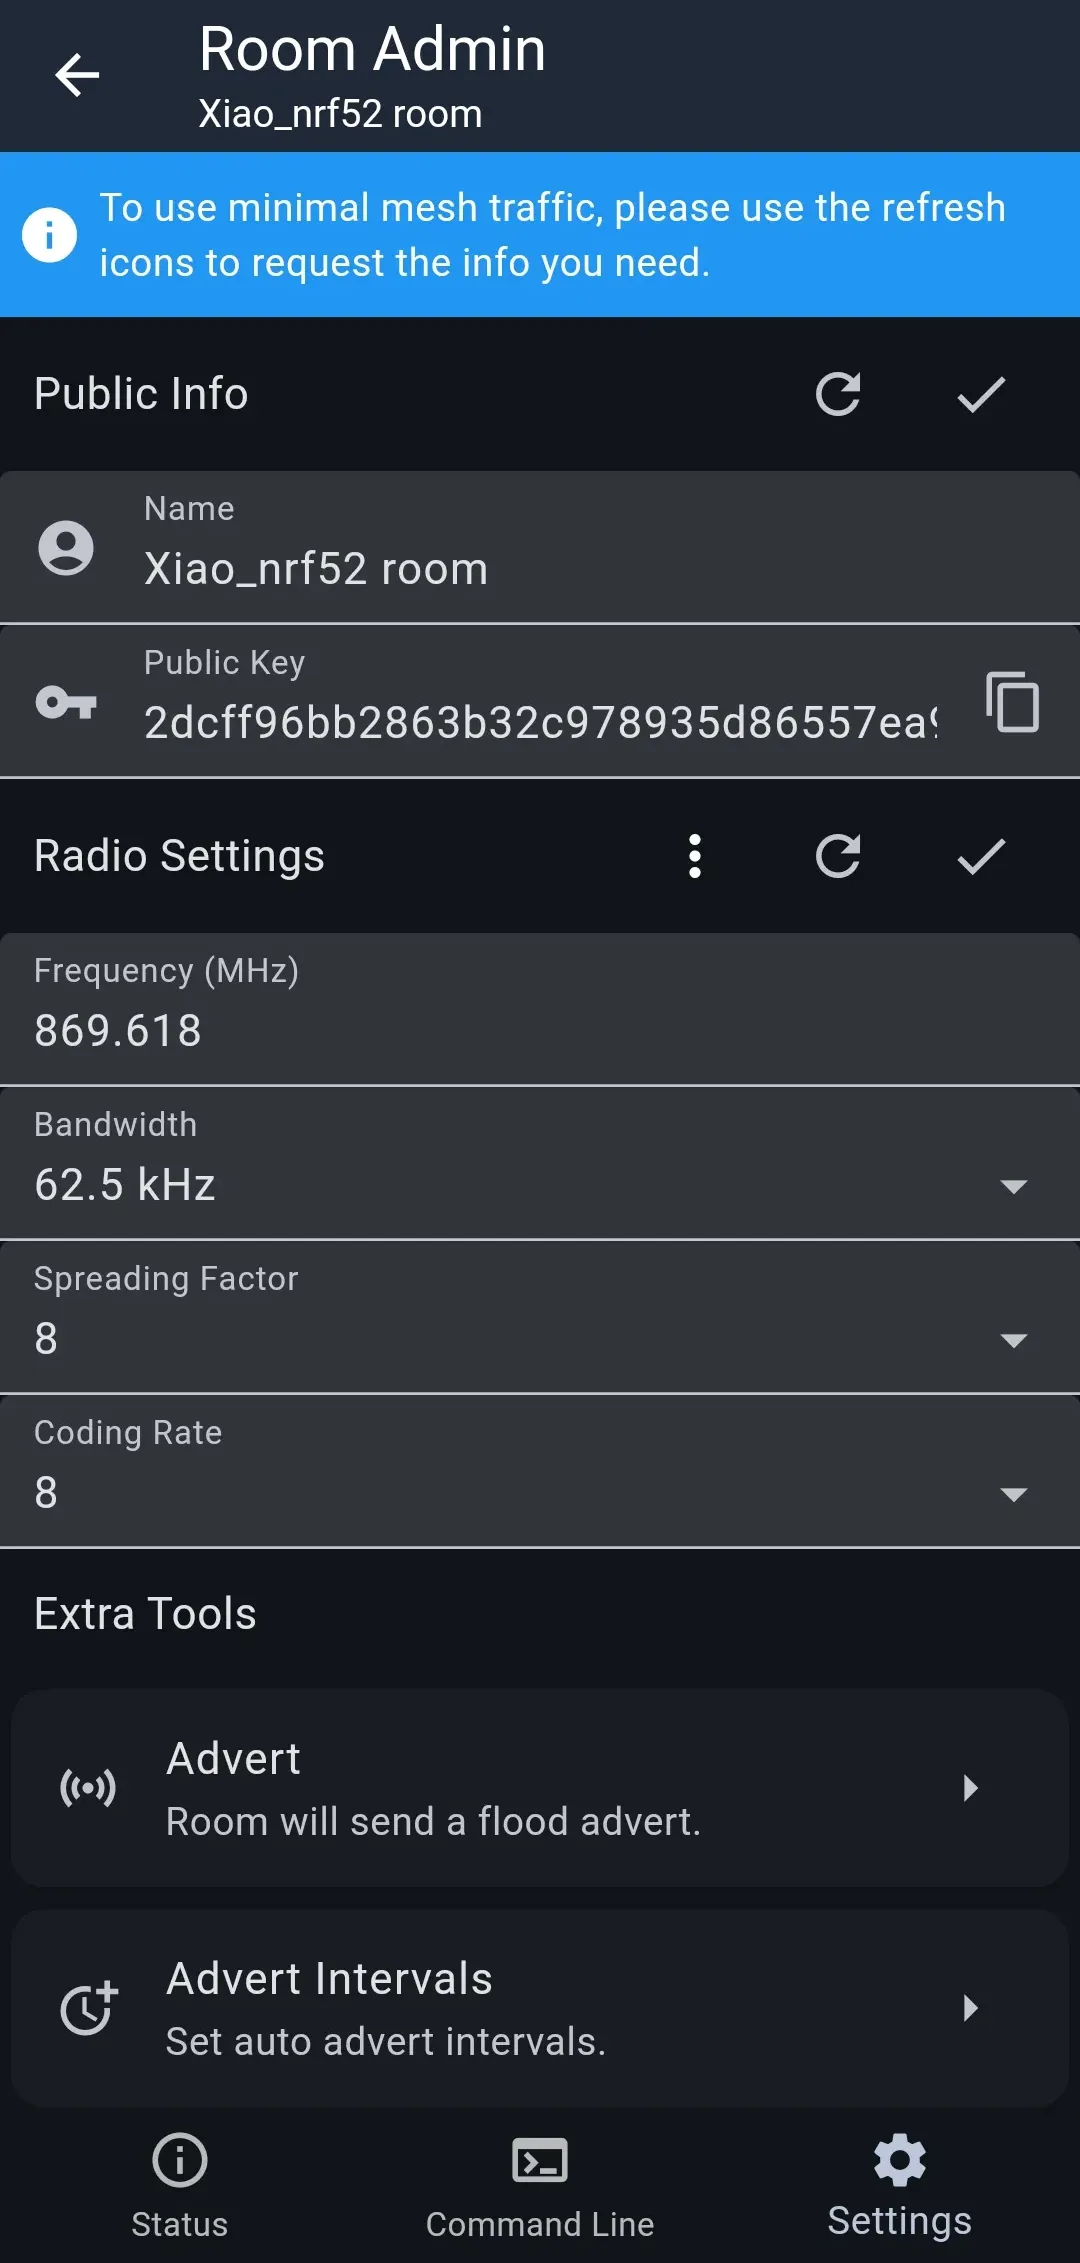Send a flood Advert from room

[540, 1788]
